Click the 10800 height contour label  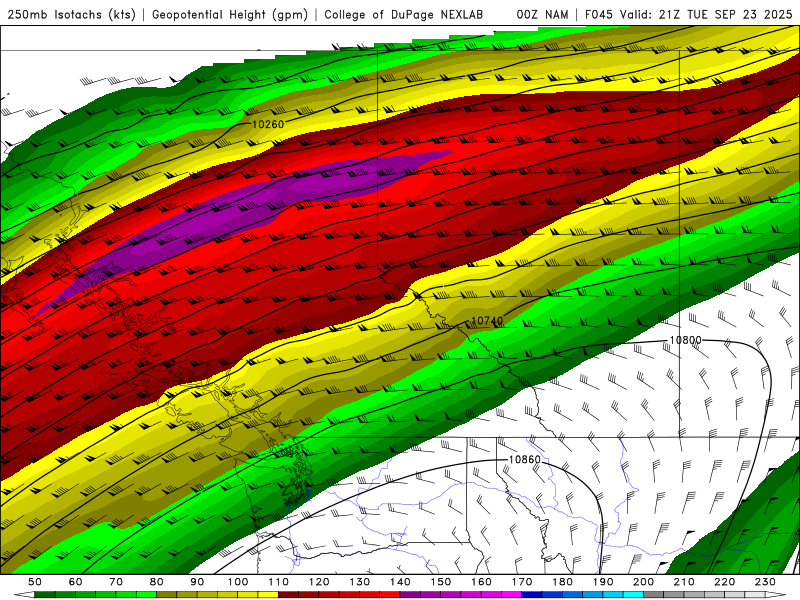coord(685,340)
